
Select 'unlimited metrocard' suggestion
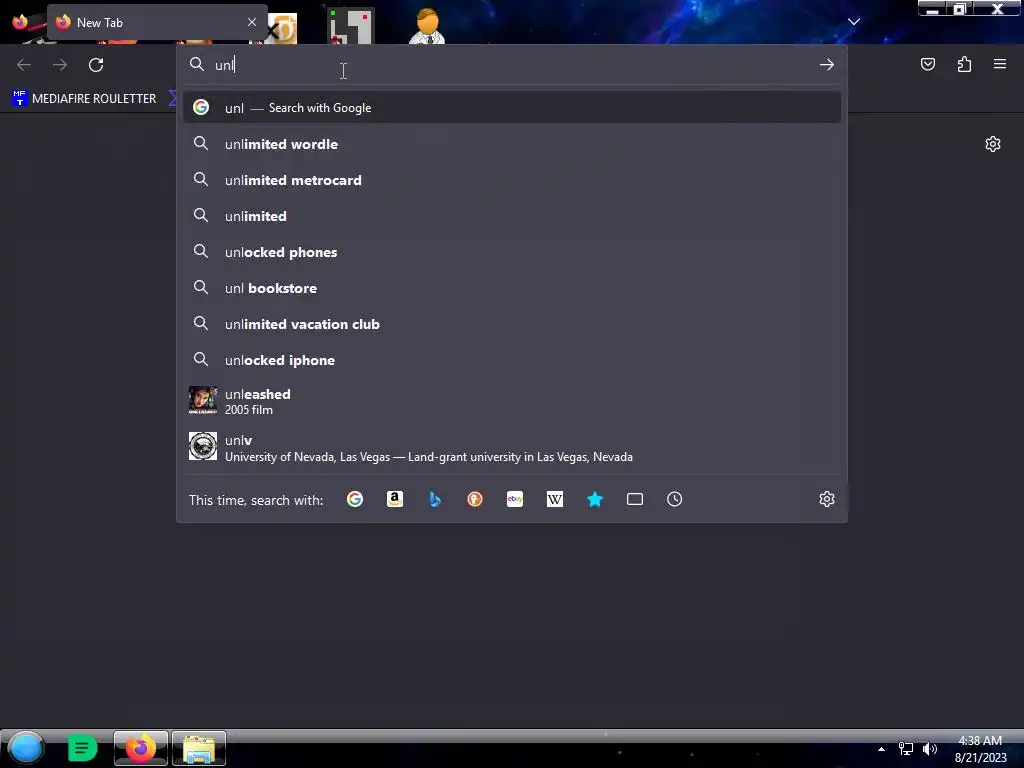pos(512,180)
